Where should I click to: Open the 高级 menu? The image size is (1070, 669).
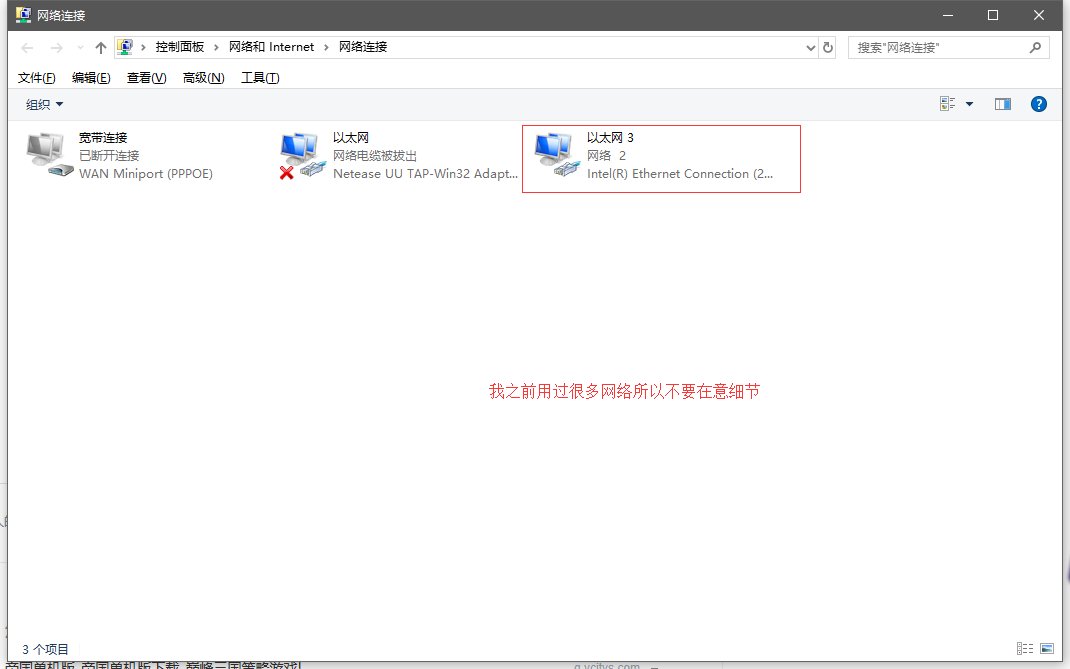(202, 77)
